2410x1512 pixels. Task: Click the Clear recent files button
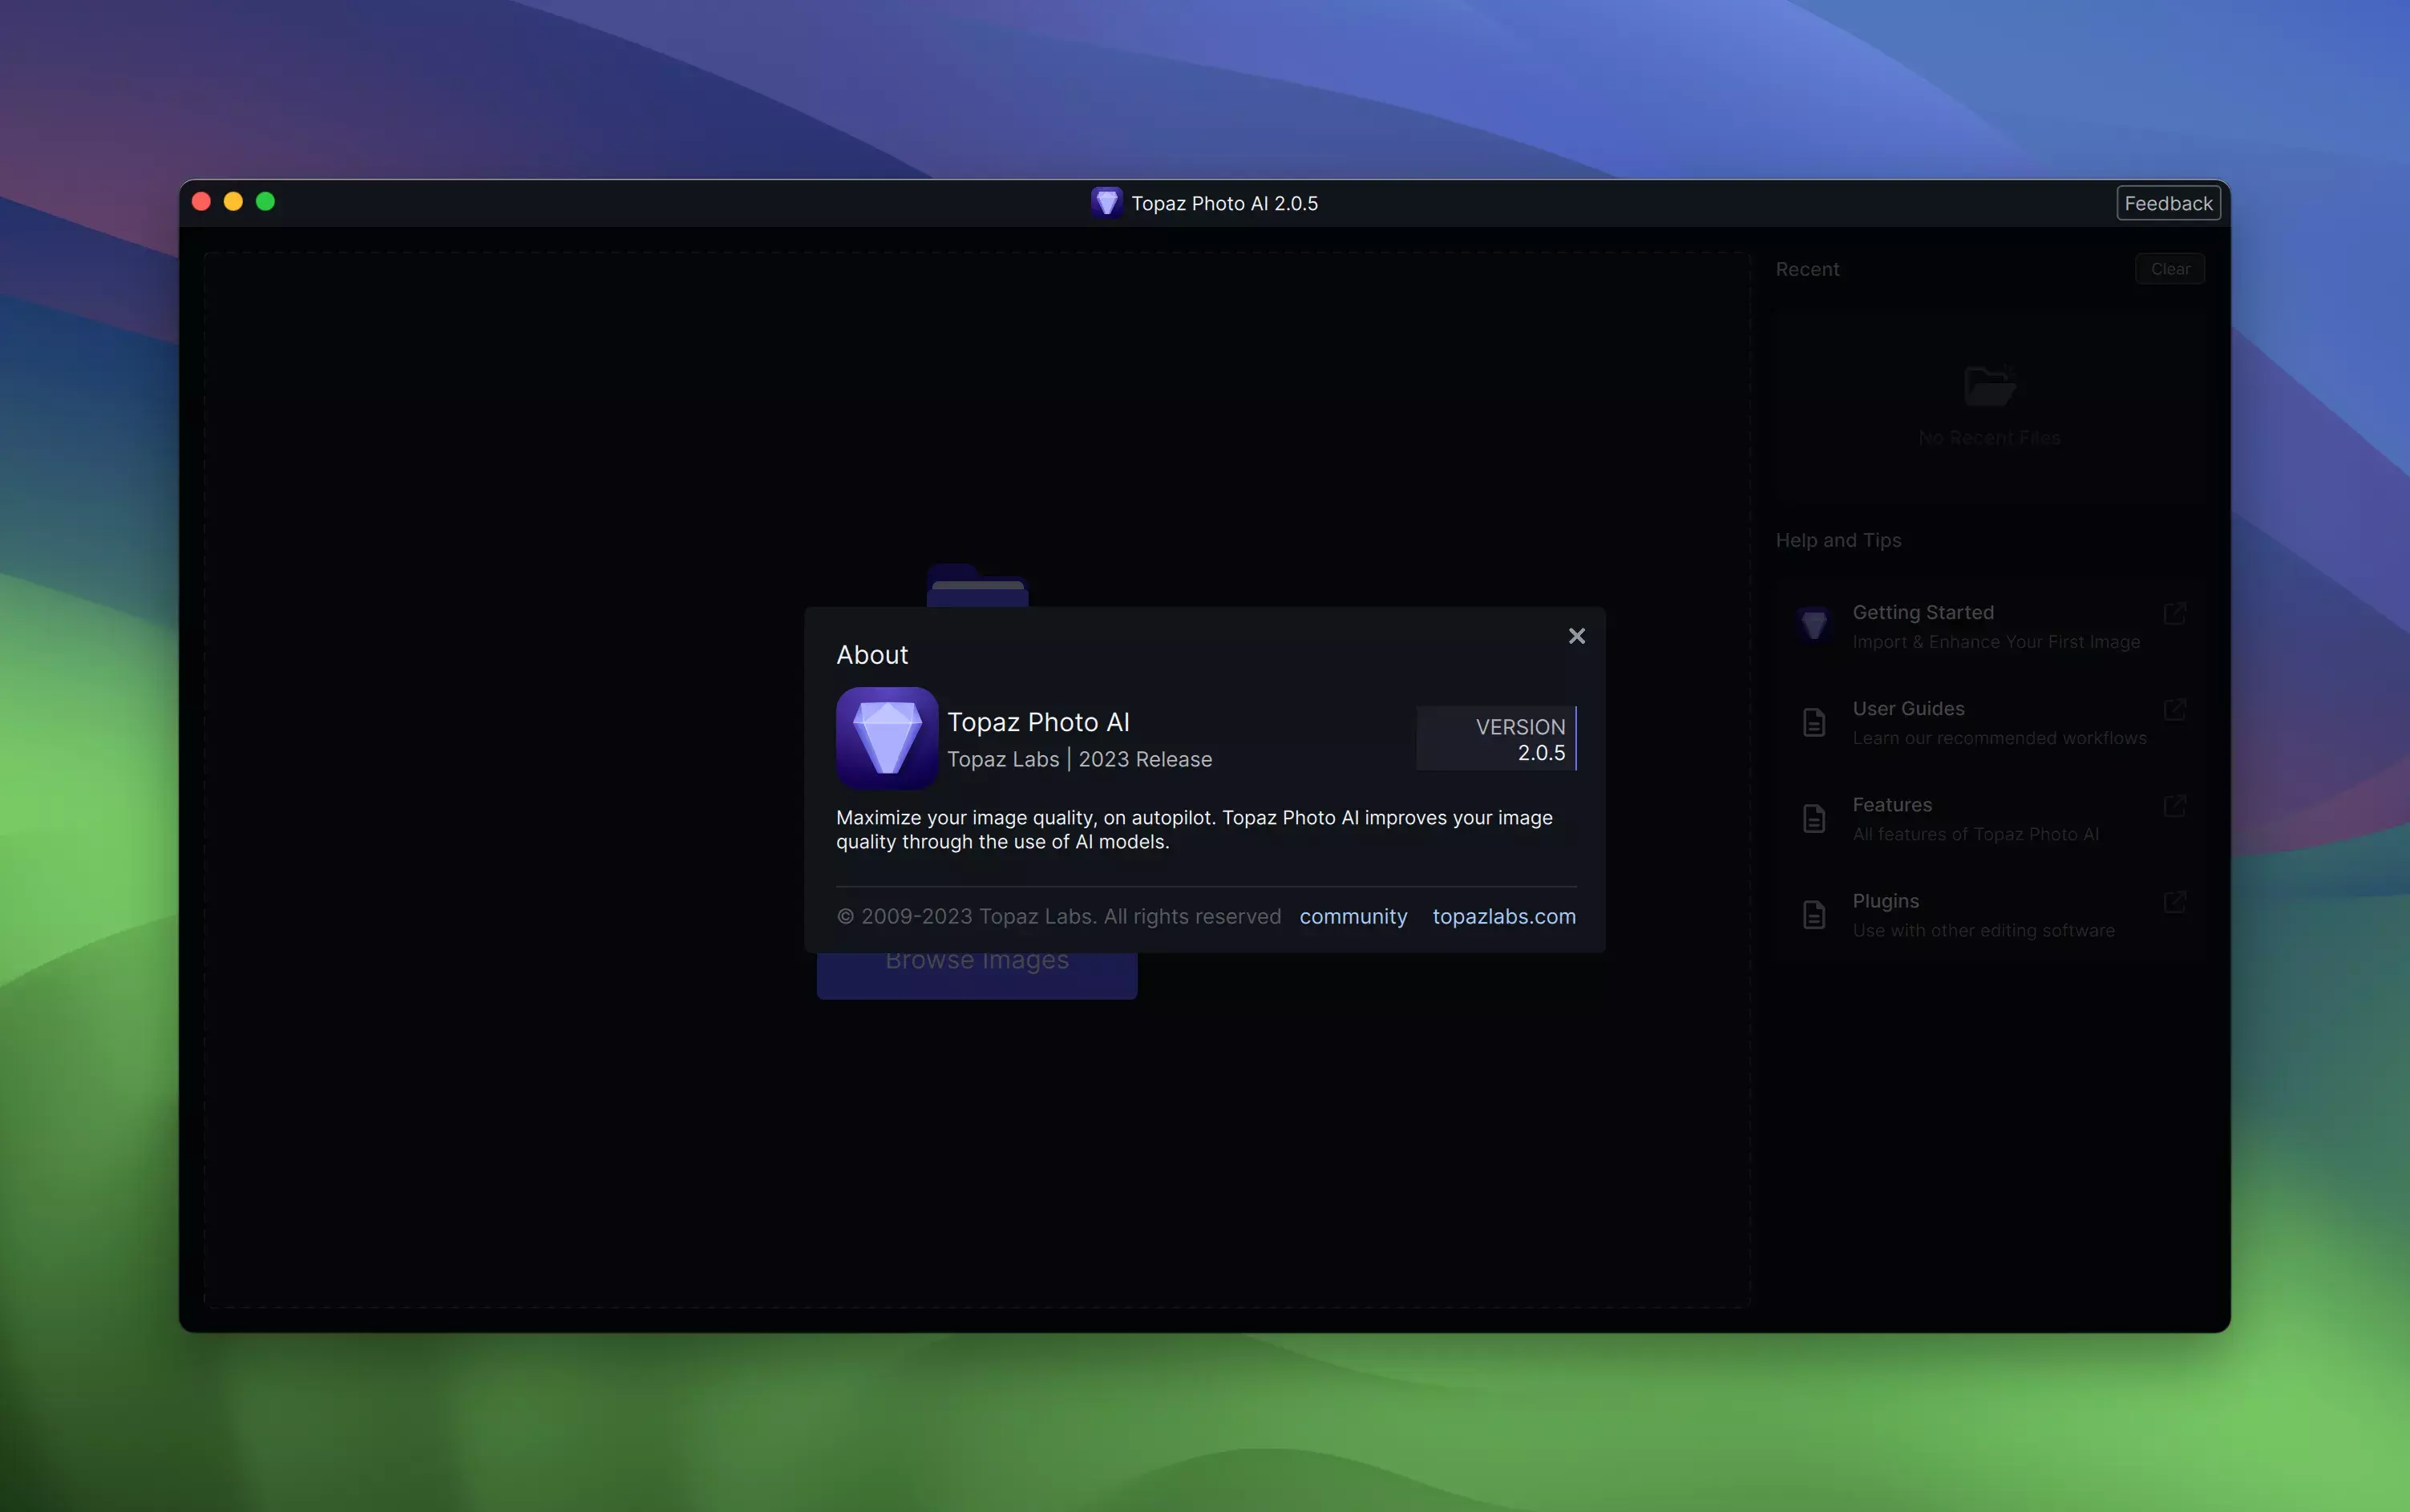(x=2169, y=269)
